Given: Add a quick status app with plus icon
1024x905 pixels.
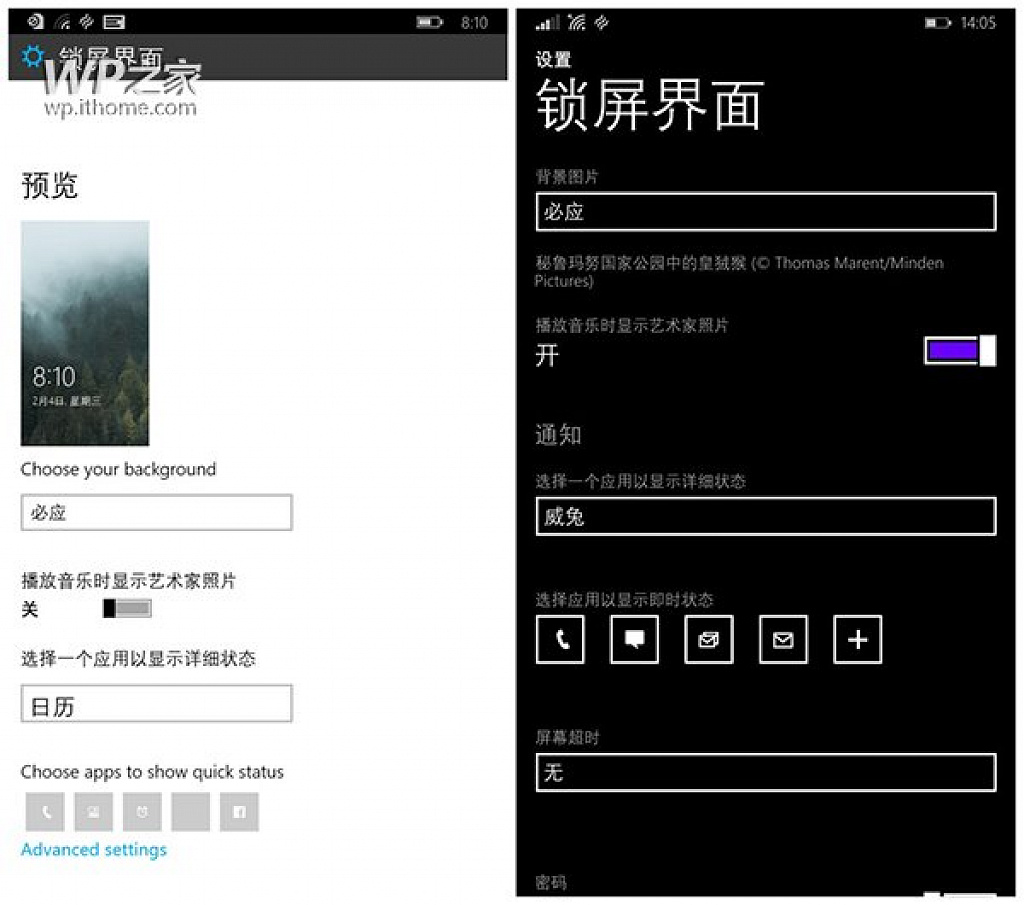Looking at the screenshot, I should 857,639.
